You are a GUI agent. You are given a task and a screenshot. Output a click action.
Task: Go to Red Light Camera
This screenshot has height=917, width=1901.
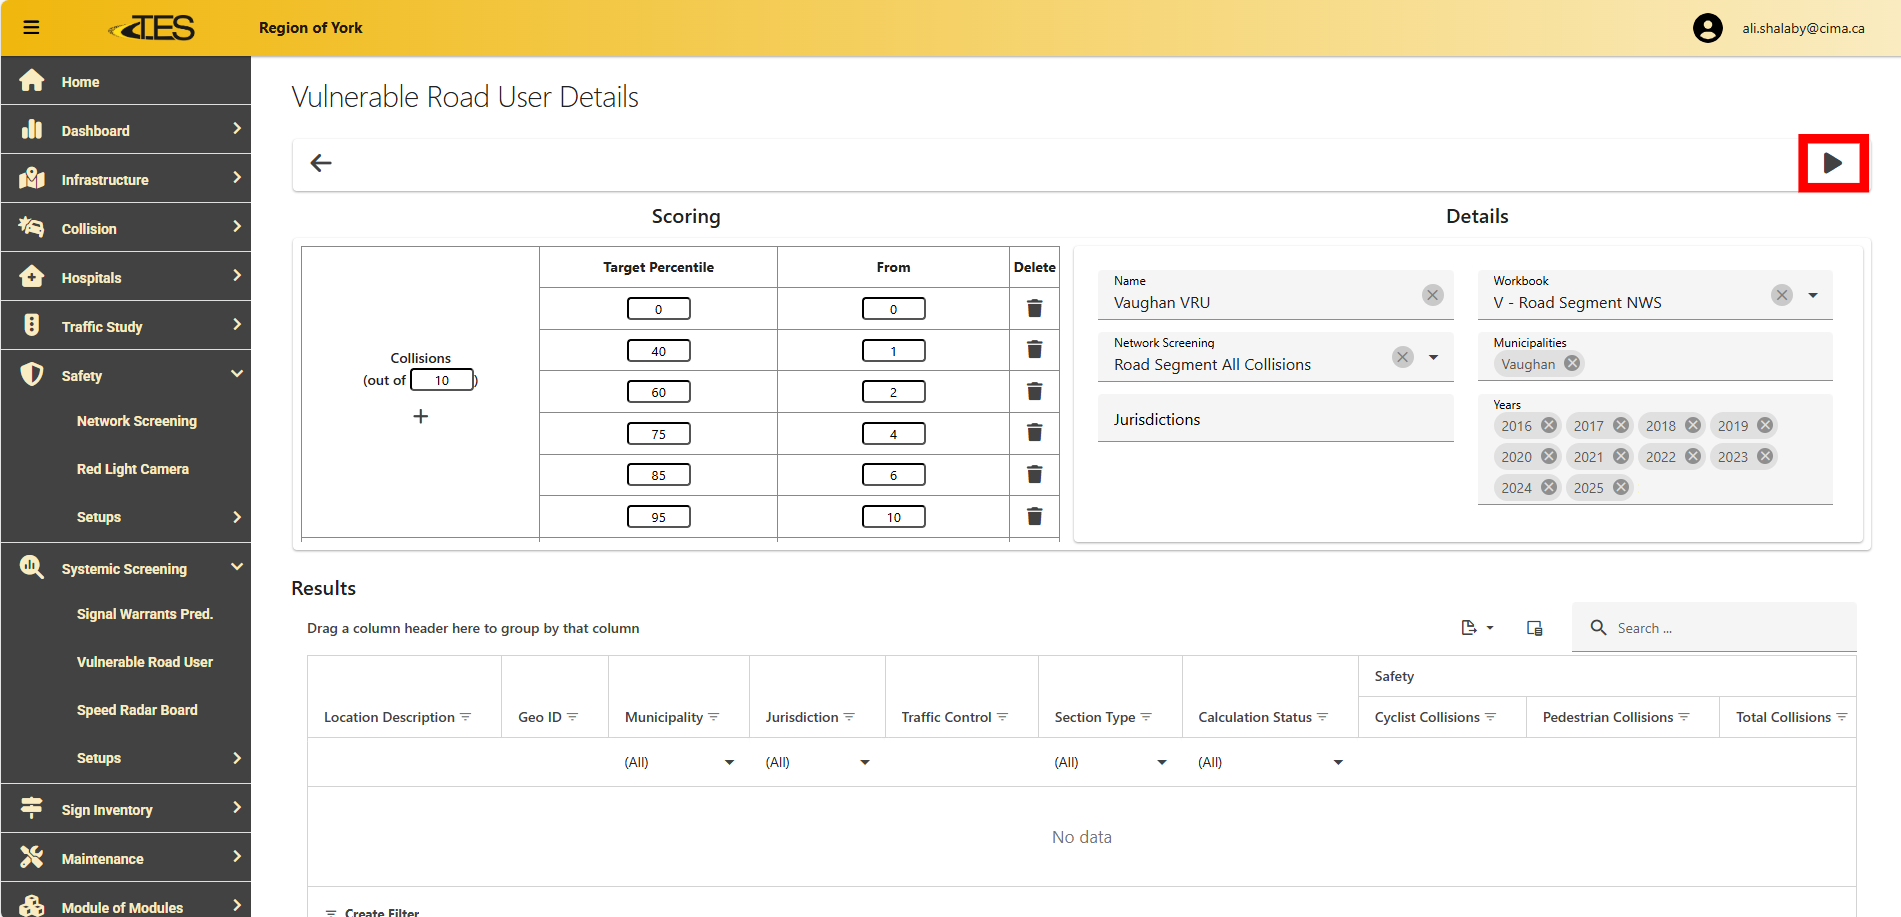132,469
